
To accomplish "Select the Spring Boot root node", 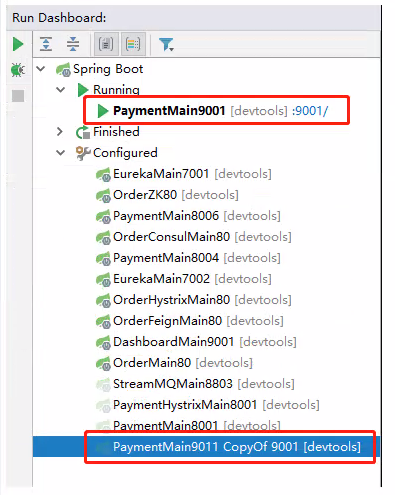I will click(108, 69).
